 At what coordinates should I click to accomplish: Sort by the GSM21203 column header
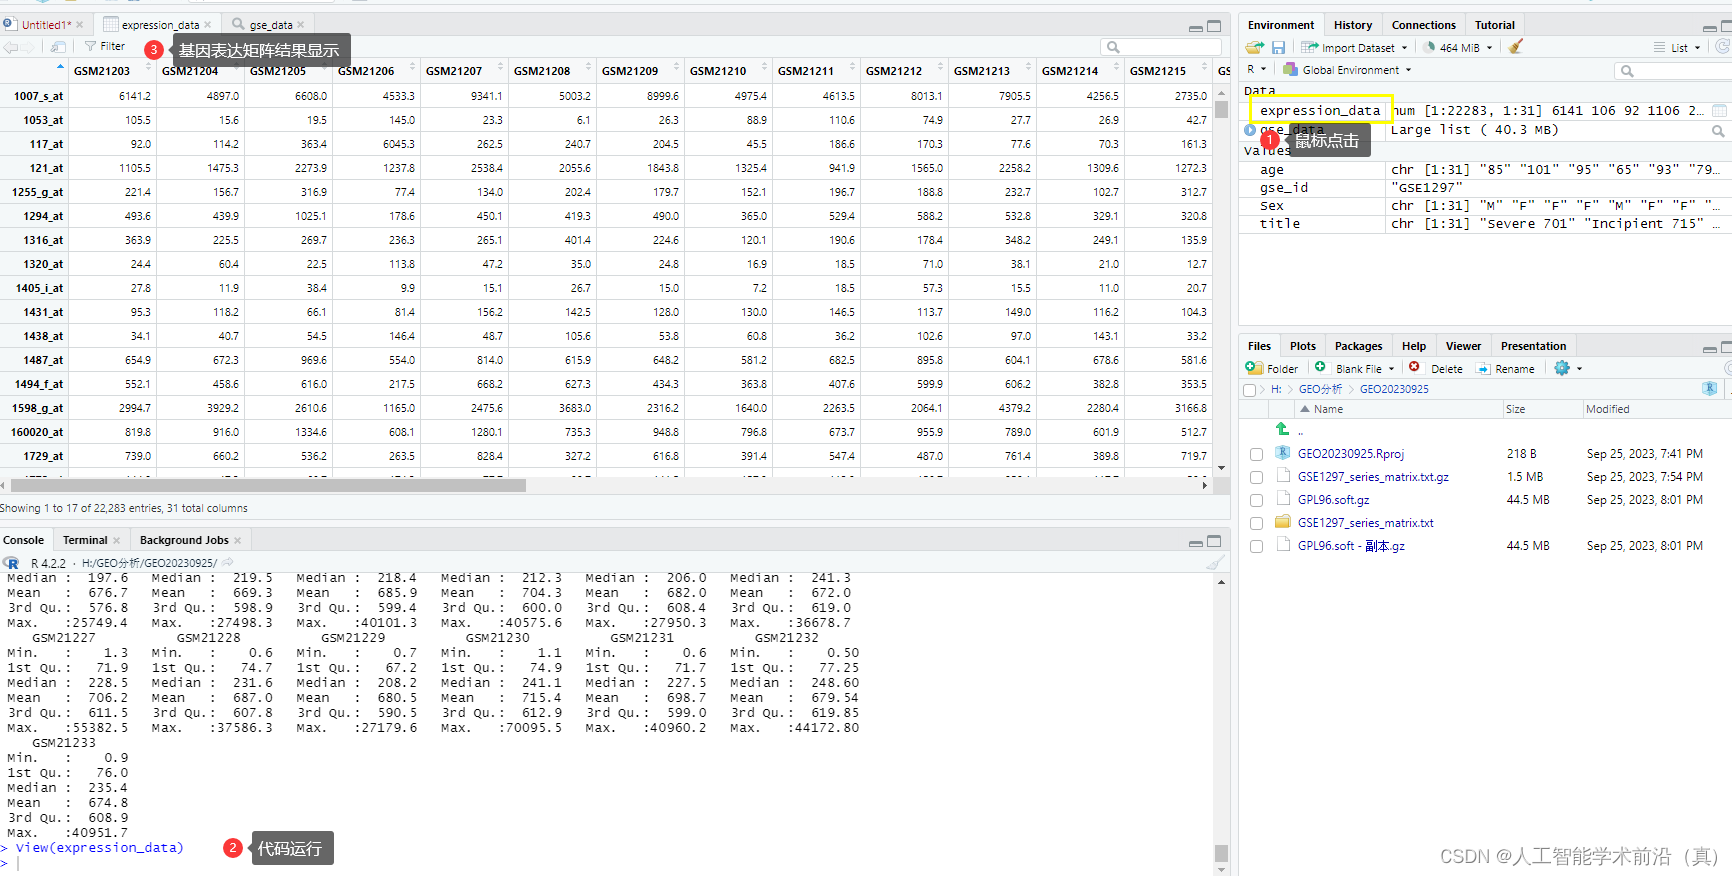(102, 71)
